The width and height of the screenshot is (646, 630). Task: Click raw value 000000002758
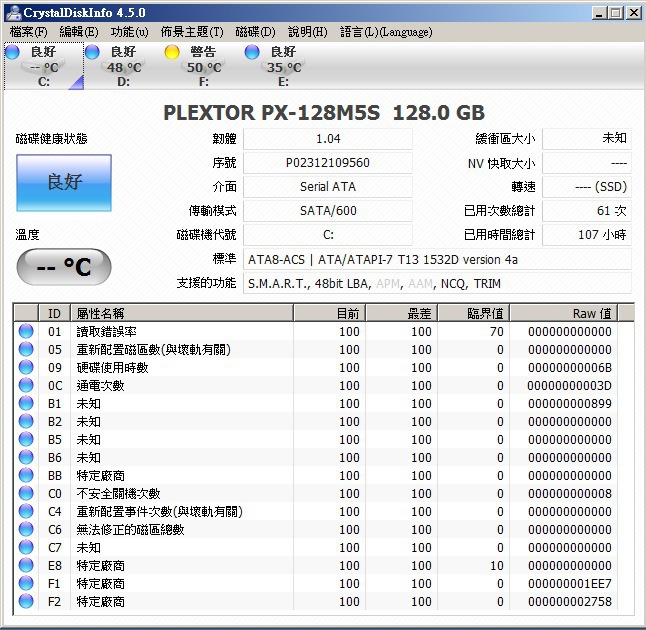coord(570,601)
